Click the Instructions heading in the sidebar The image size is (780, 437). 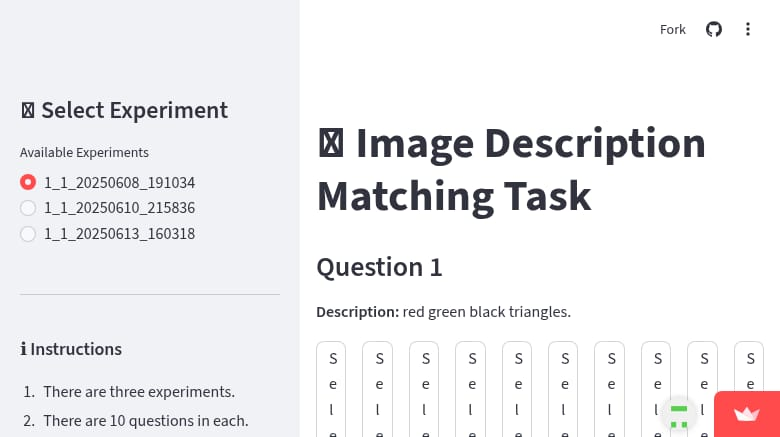76,349
